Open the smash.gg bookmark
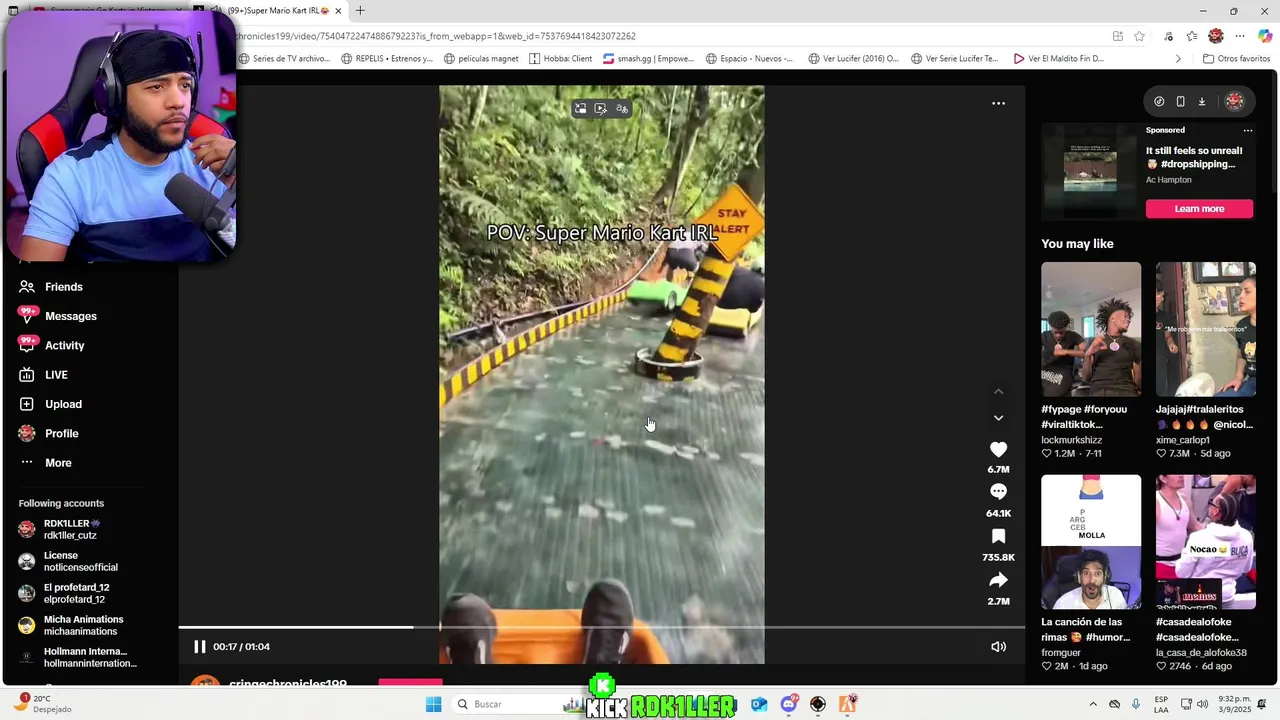 (x=648, y=59)
